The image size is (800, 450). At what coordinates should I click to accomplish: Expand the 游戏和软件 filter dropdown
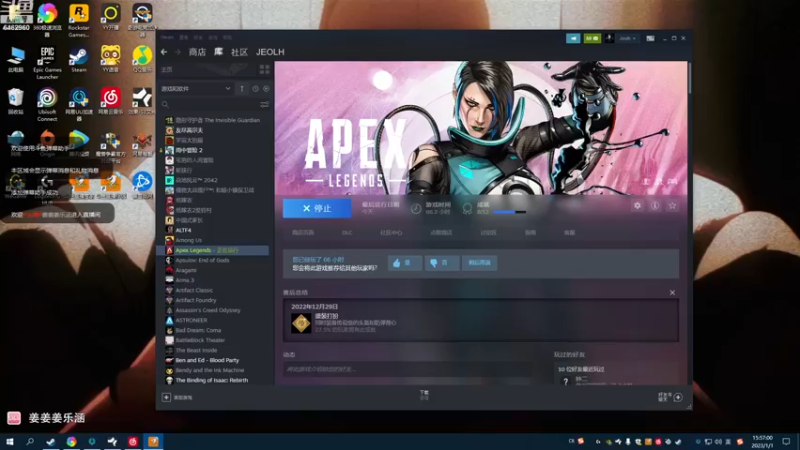click(196, 88)
